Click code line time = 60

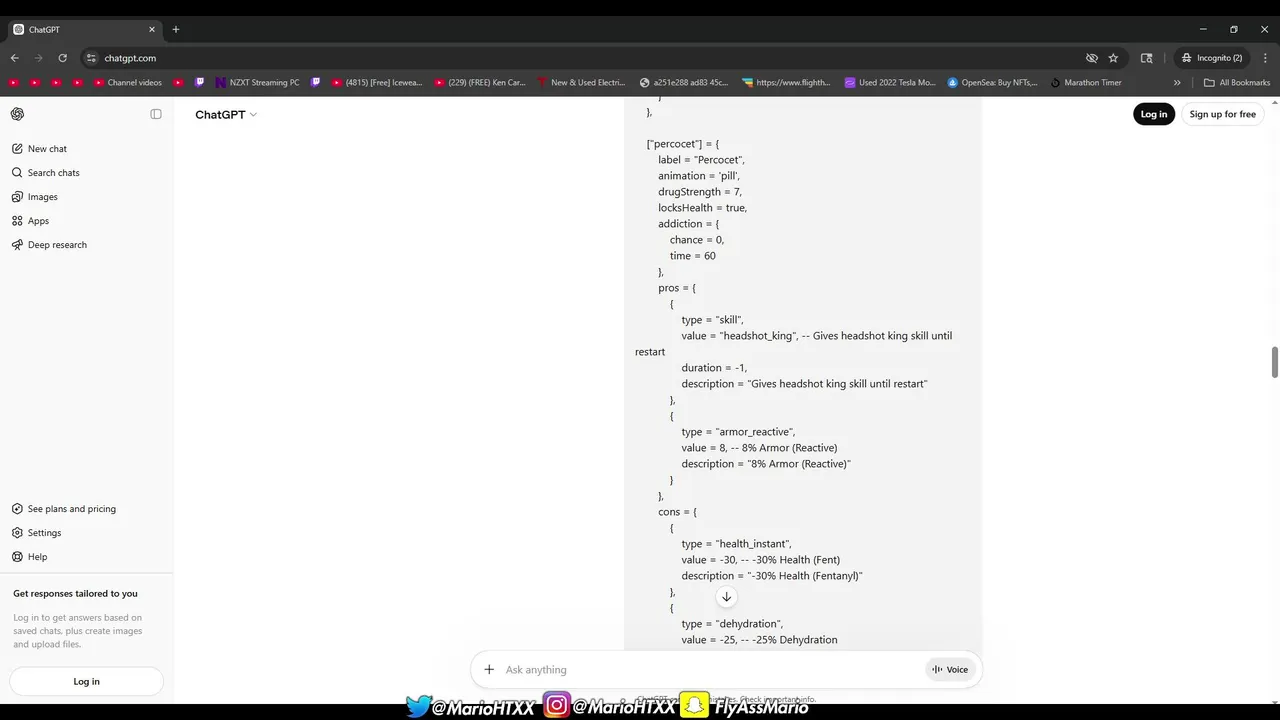tap(693, 256)
